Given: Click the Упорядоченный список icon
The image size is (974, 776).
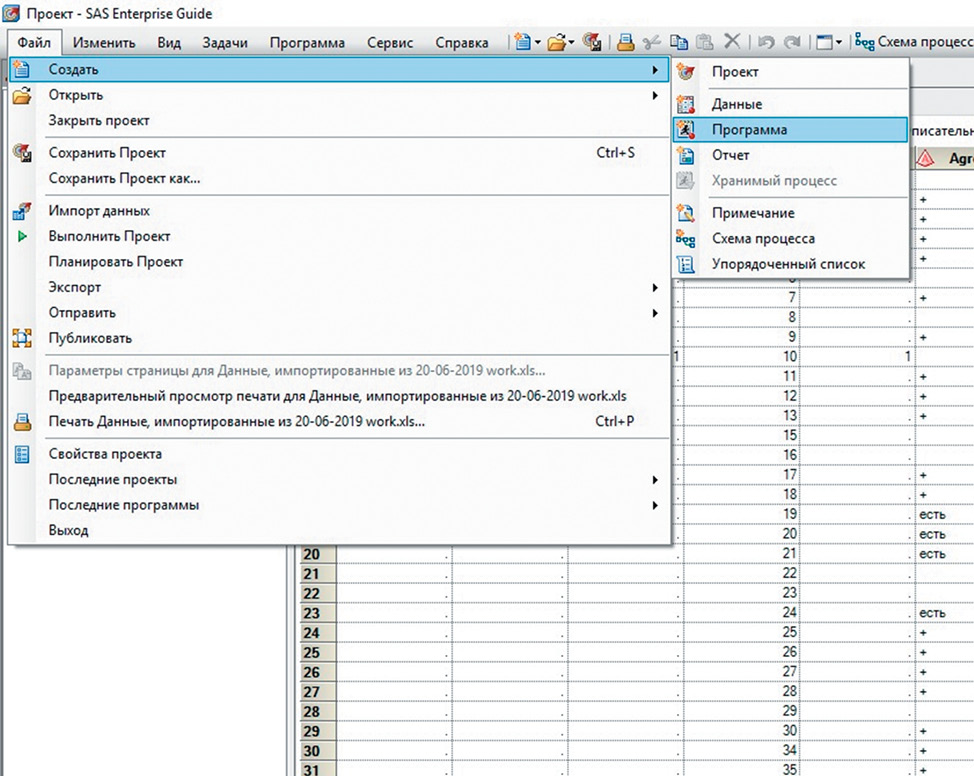Looking at the screenshot, I should tap(685, 264).
